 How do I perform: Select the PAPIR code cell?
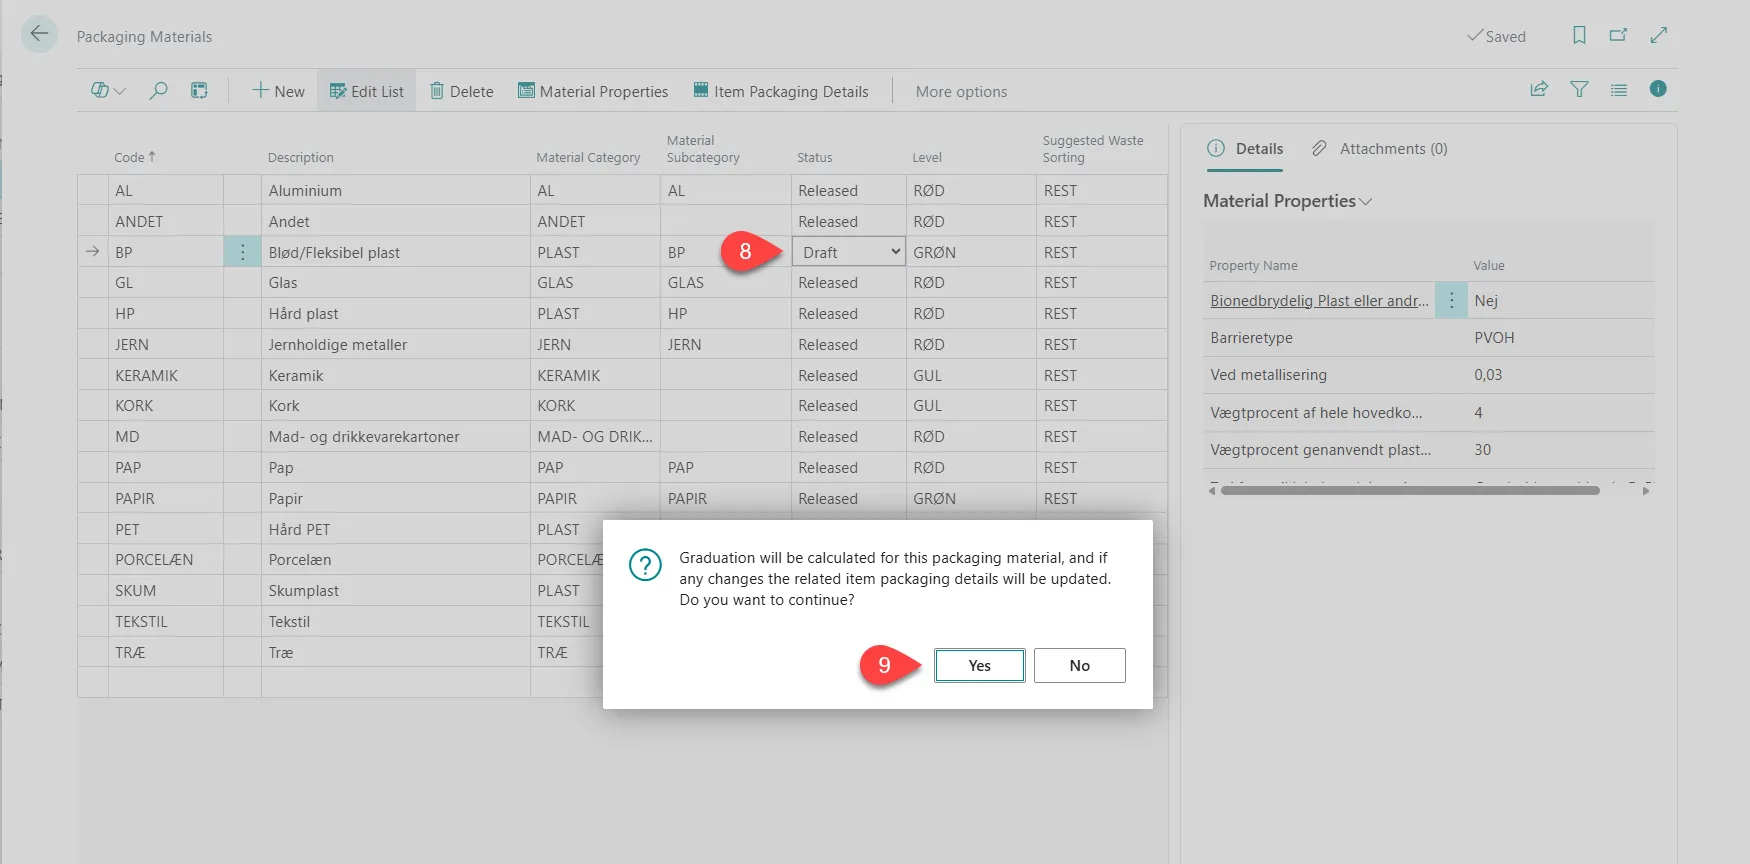165,498
